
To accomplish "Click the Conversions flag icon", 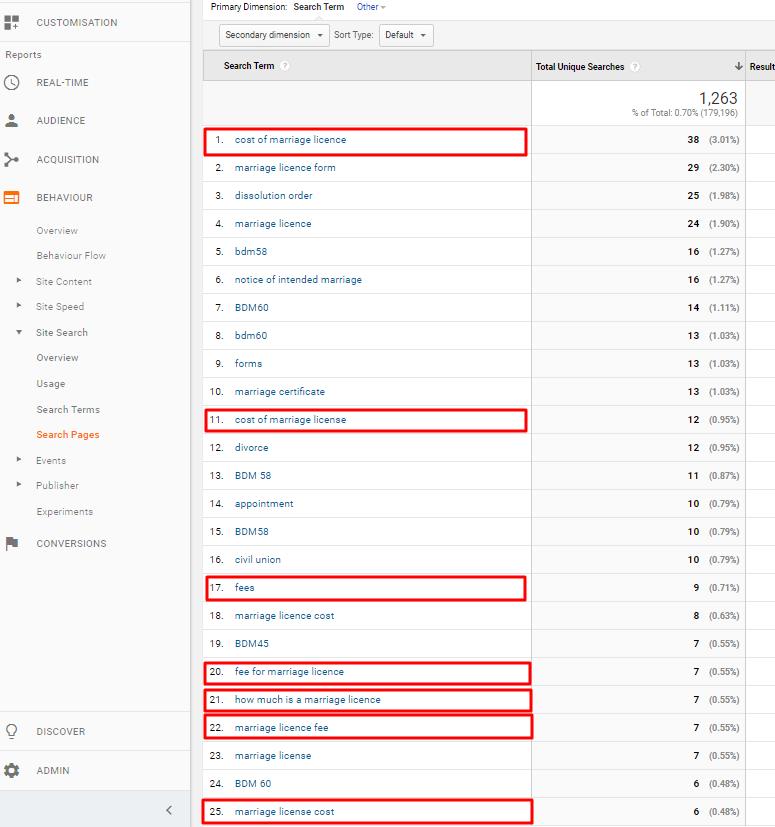I will [12, 543].
